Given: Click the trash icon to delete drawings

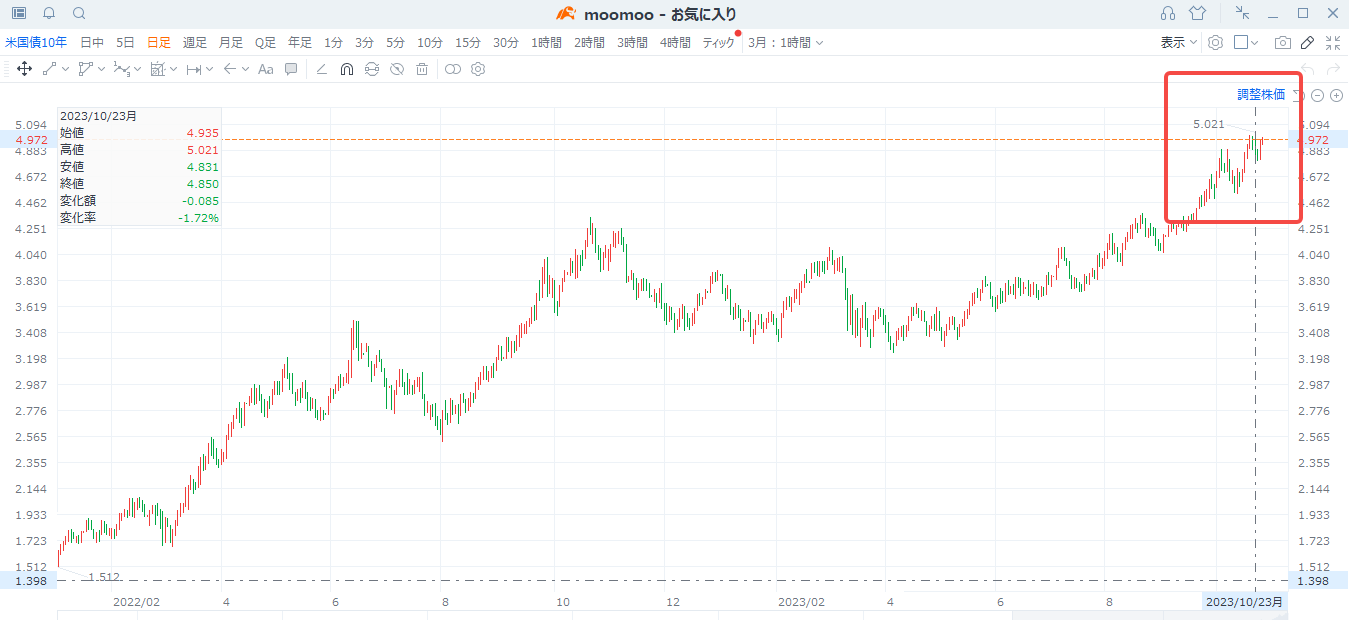Looking at the screenshot, I should 422,69.
